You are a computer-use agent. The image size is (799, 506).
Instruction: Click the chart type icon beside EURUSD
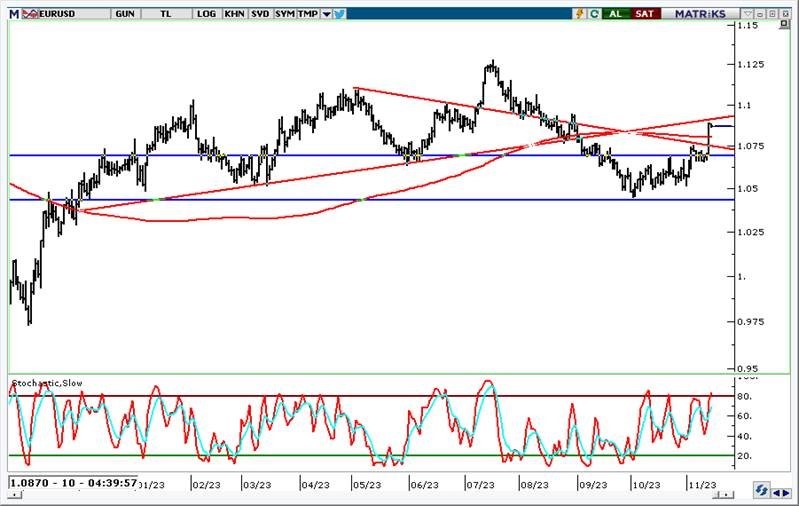coord(30,14)
